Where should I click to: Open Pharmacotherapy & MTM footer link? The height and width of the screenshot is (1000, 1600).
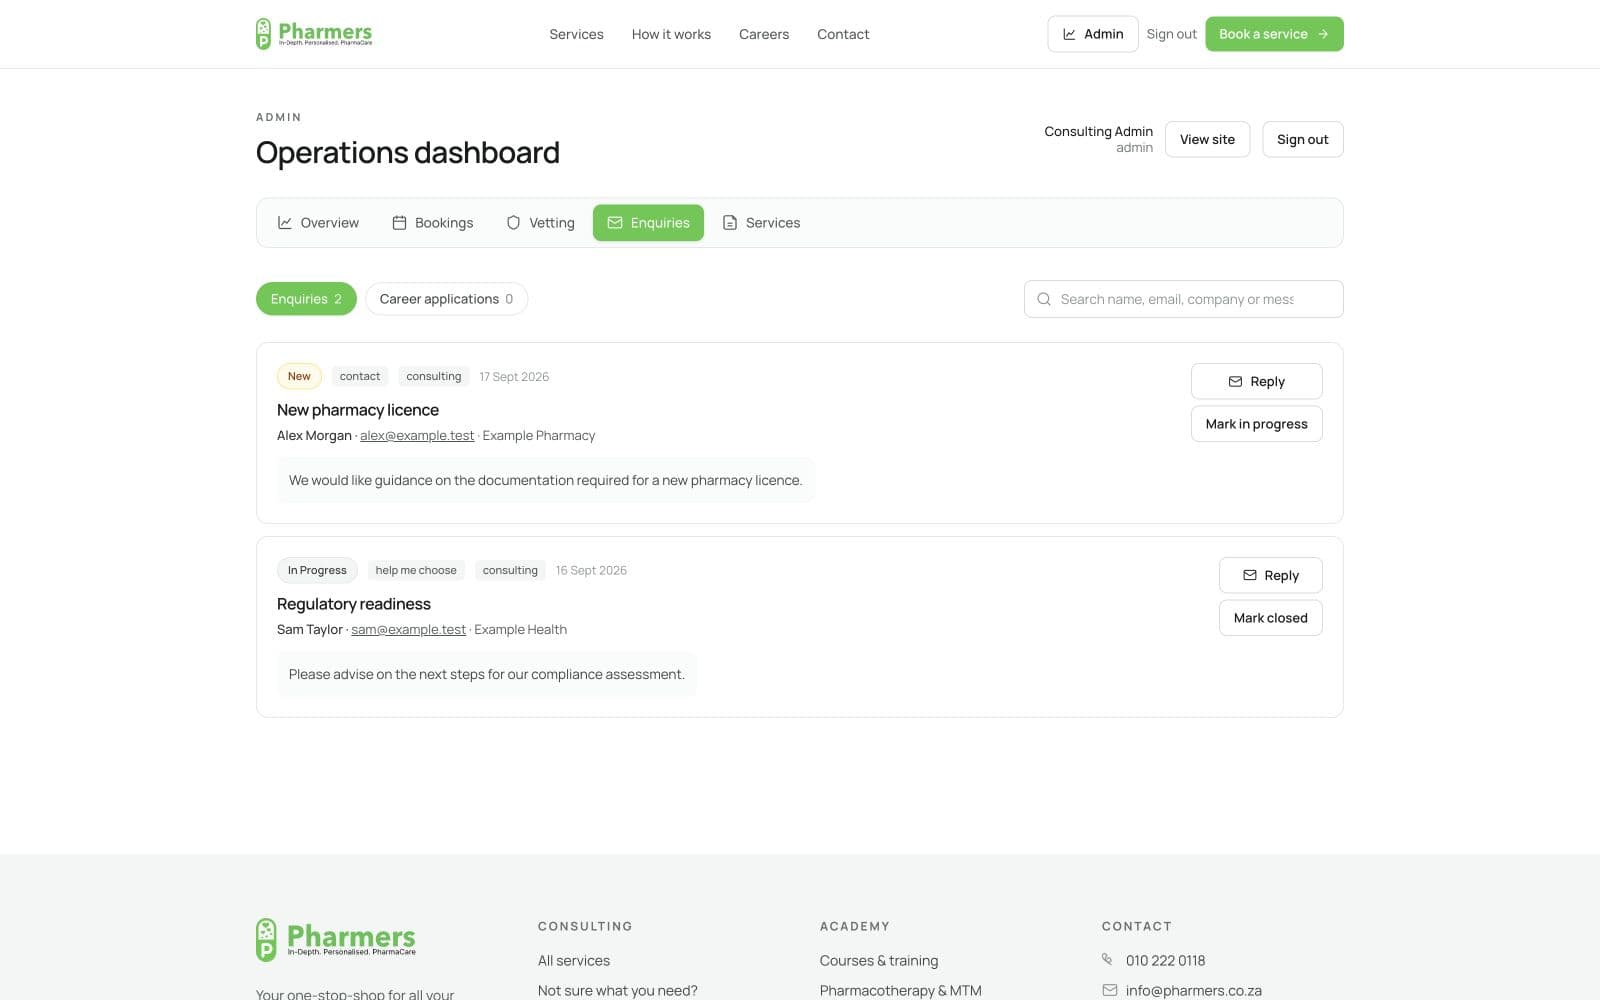tap(901, 991)
